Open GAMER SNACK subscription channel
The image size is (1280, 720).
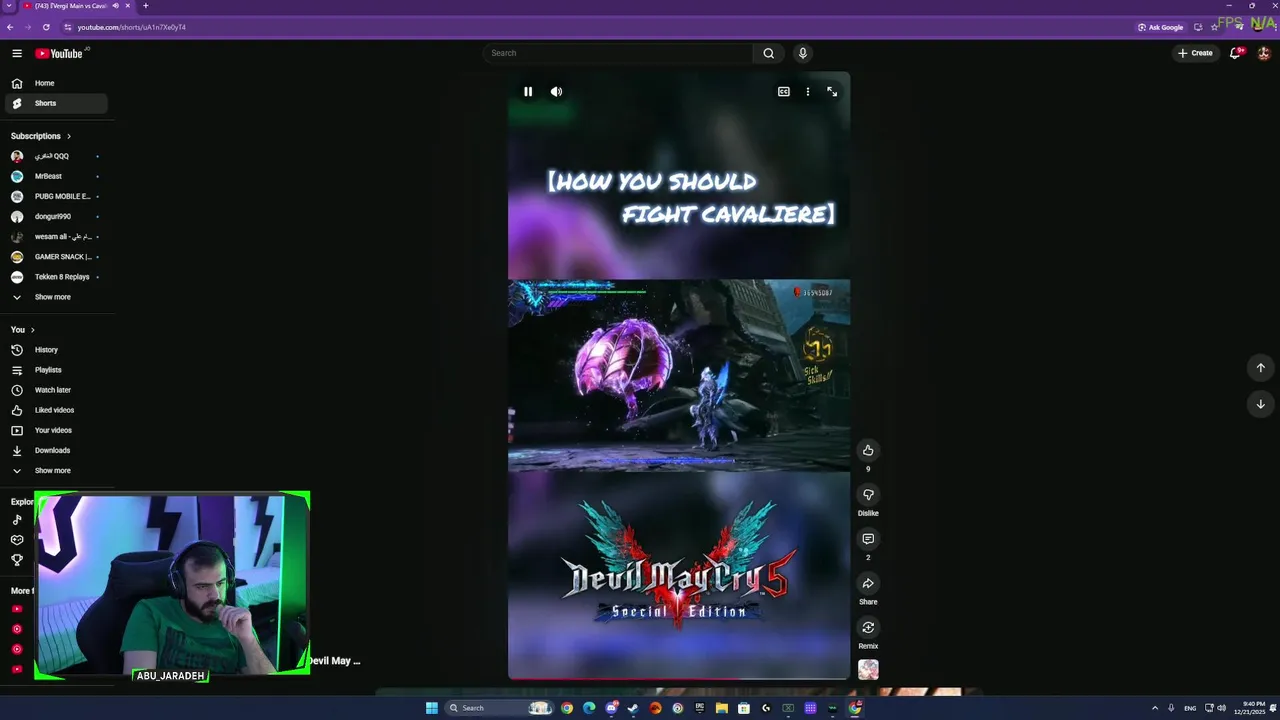pos(56,257)
